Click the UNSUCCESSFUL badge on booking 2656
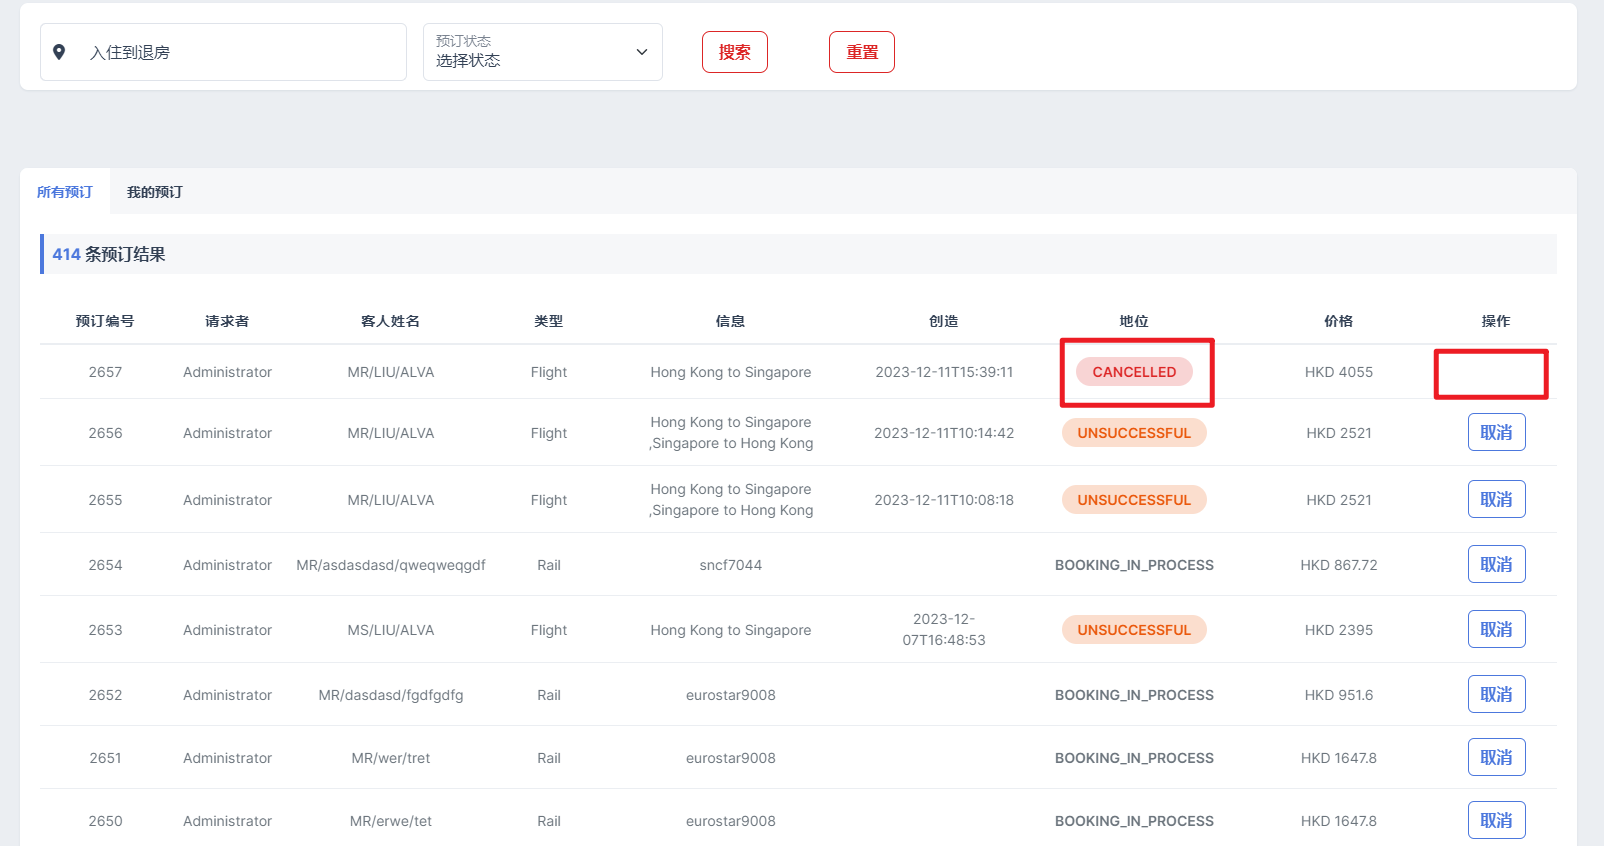The width and height of the screenshot is (1604, 846). pyautogui.click(x=1134, y=433)
